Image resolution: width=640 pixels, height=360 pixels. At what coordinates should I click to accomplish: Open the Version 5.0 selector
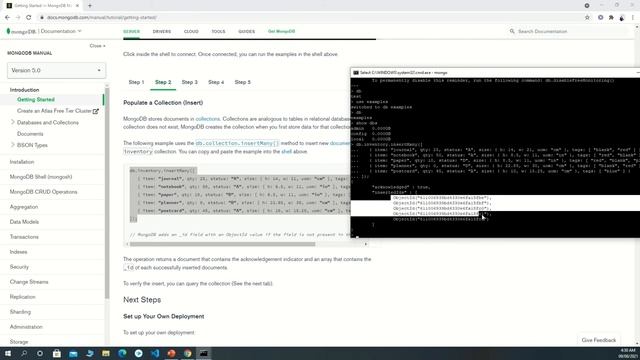(x=56, y=70)
